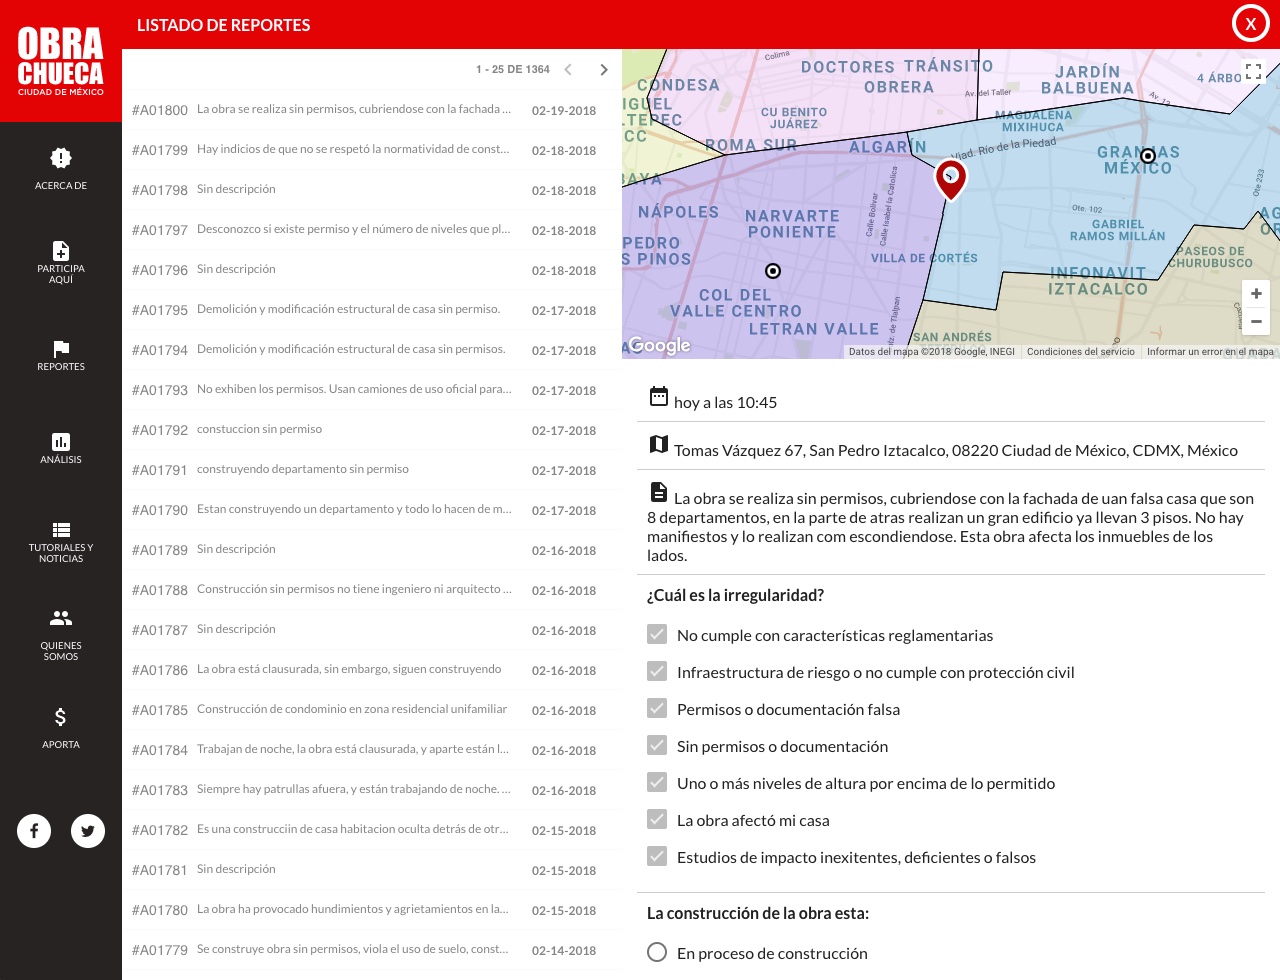The height and width of the screenshot is (980, 1280).
Task: Open Tutoriales y Noticias menu item
Action: (x=61, y=541)
